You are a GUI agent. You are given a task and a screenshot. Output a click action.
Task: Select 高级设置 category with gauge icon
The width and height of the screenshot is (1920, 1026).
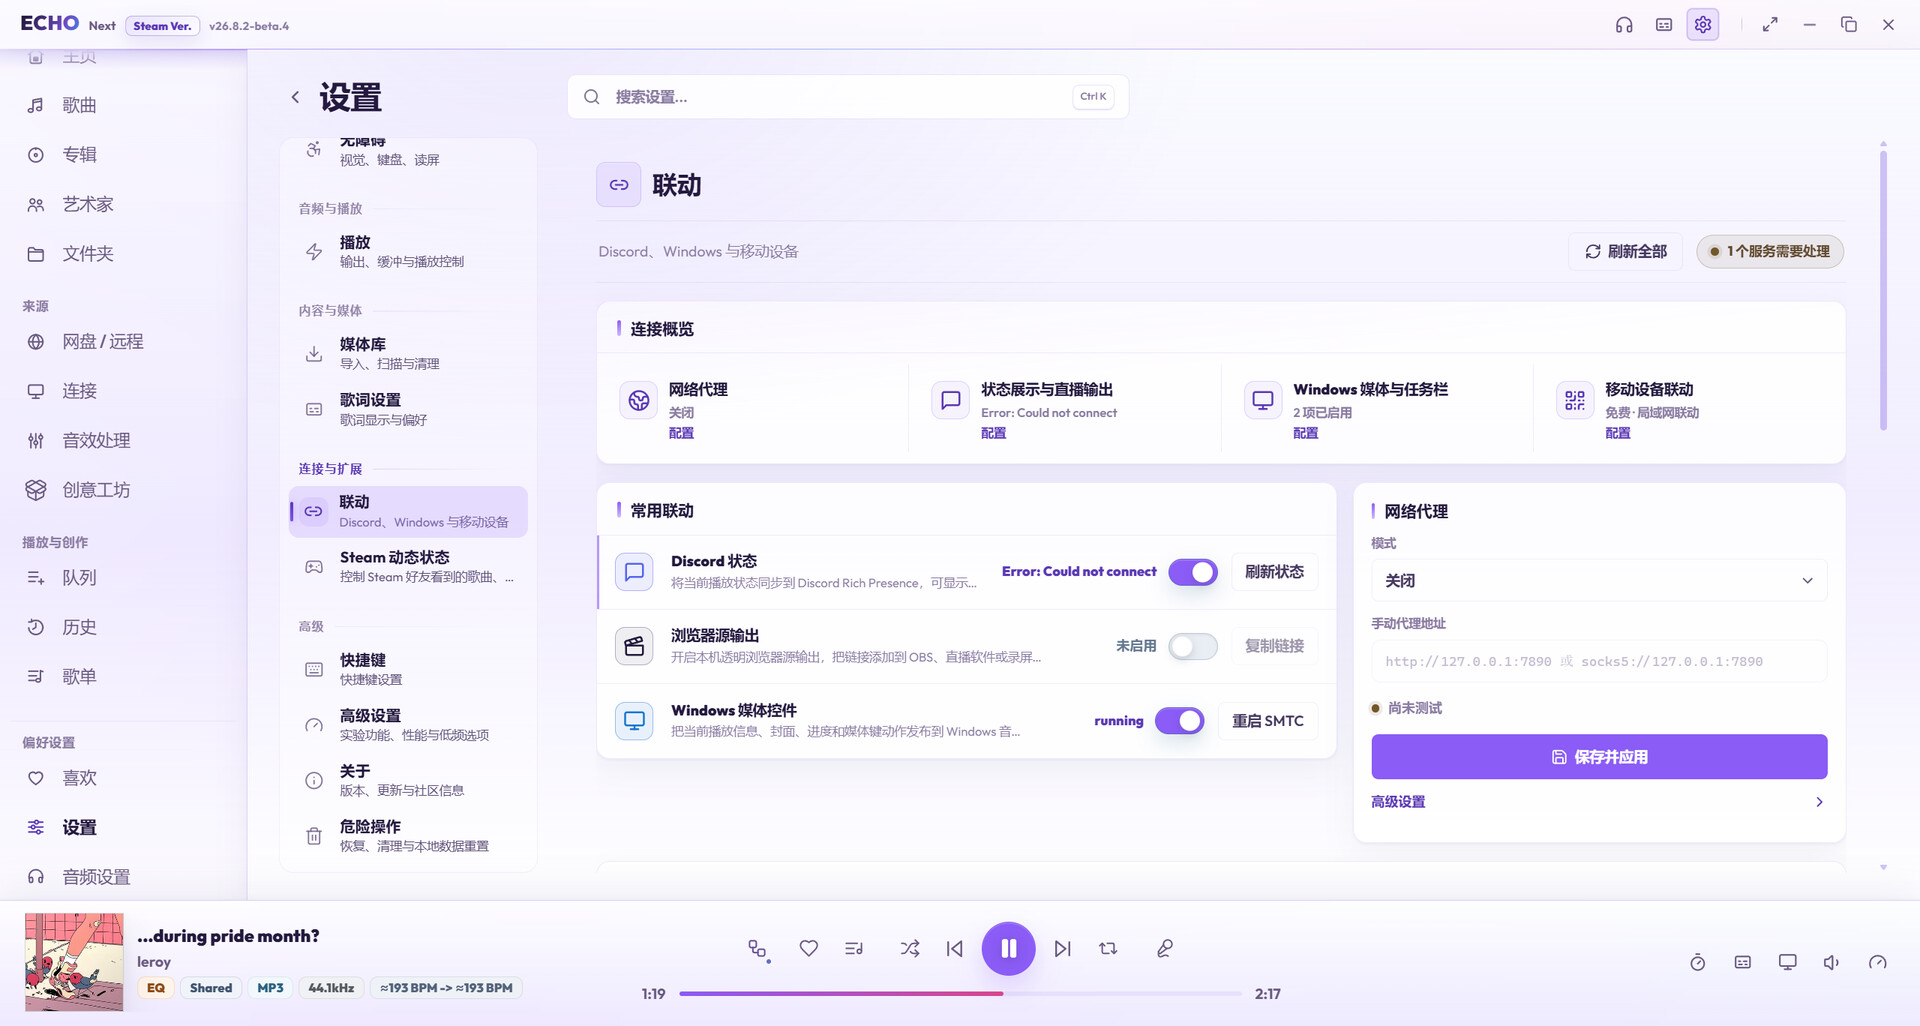[408, 725]
